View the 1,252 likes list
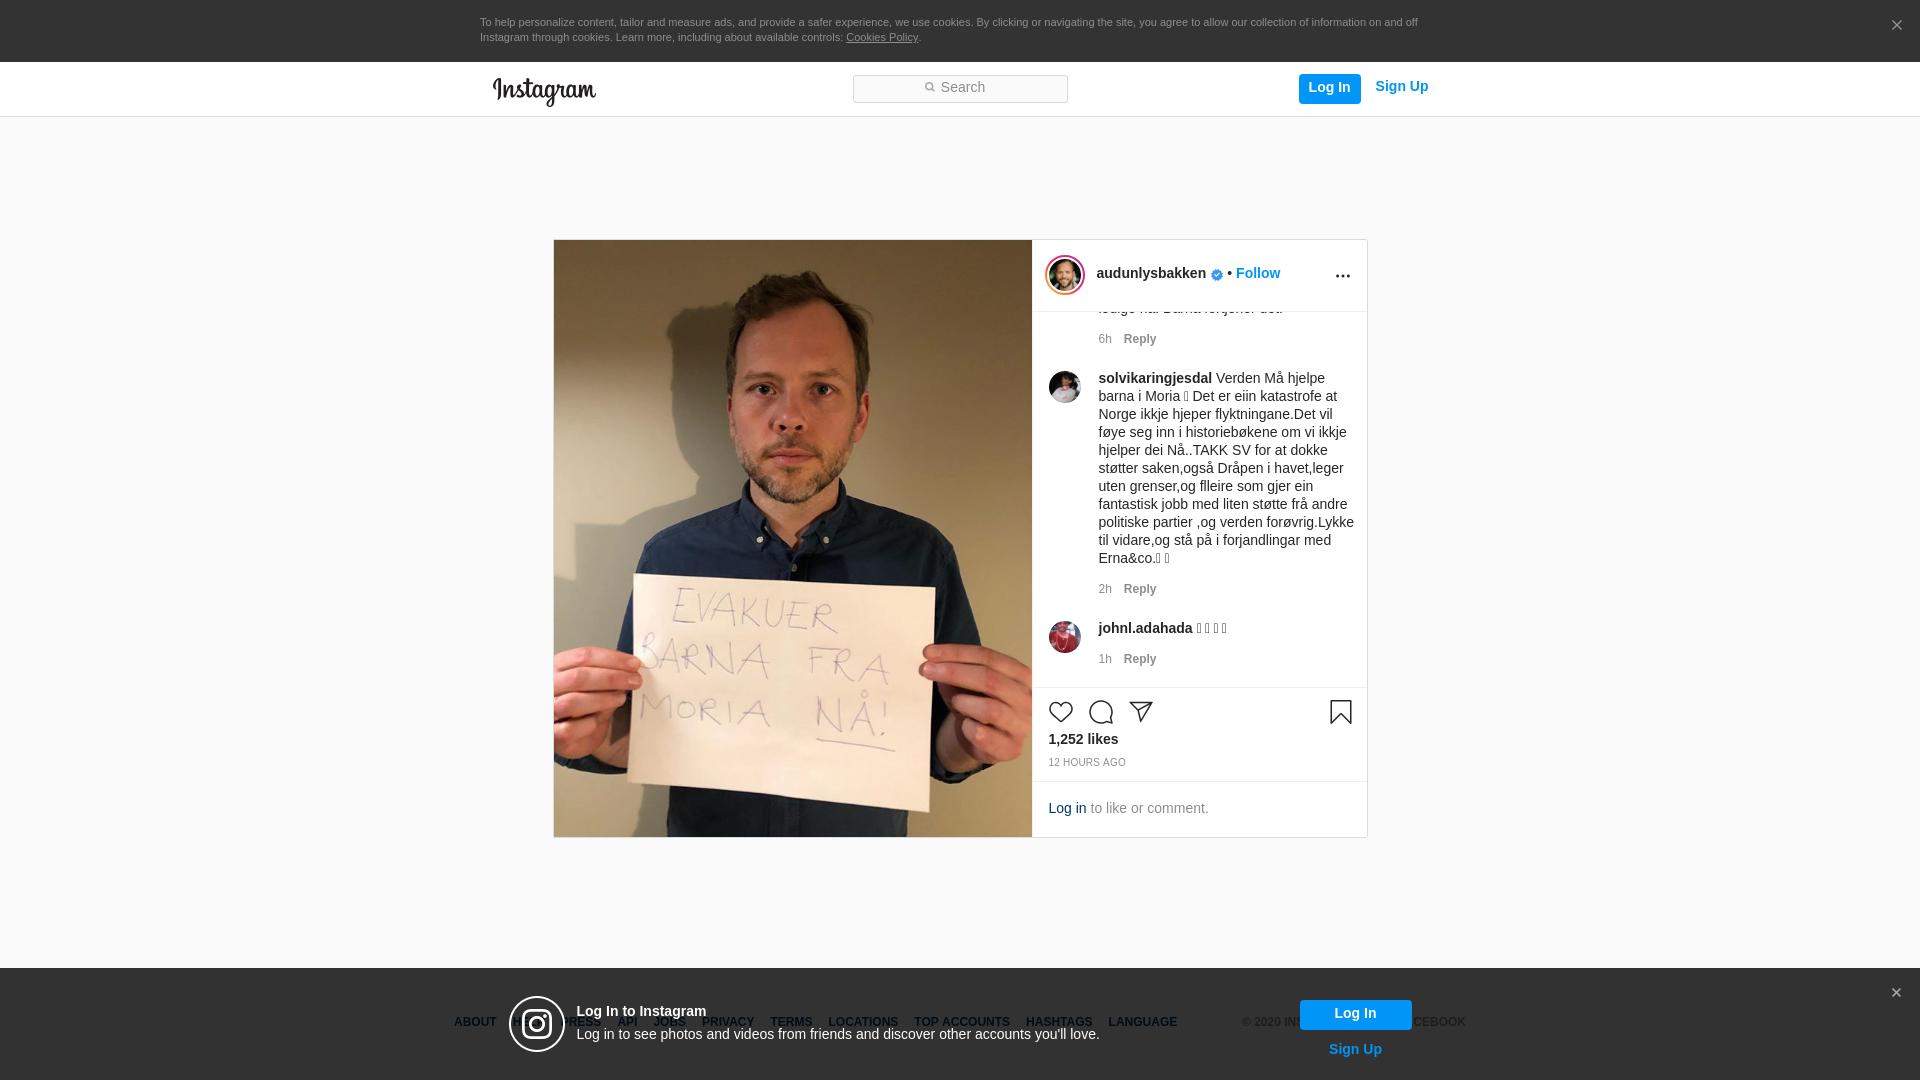Image resolution: width=1920 pixels, height=1080 pixels. pyautogui.click(x=1083, y=739)
